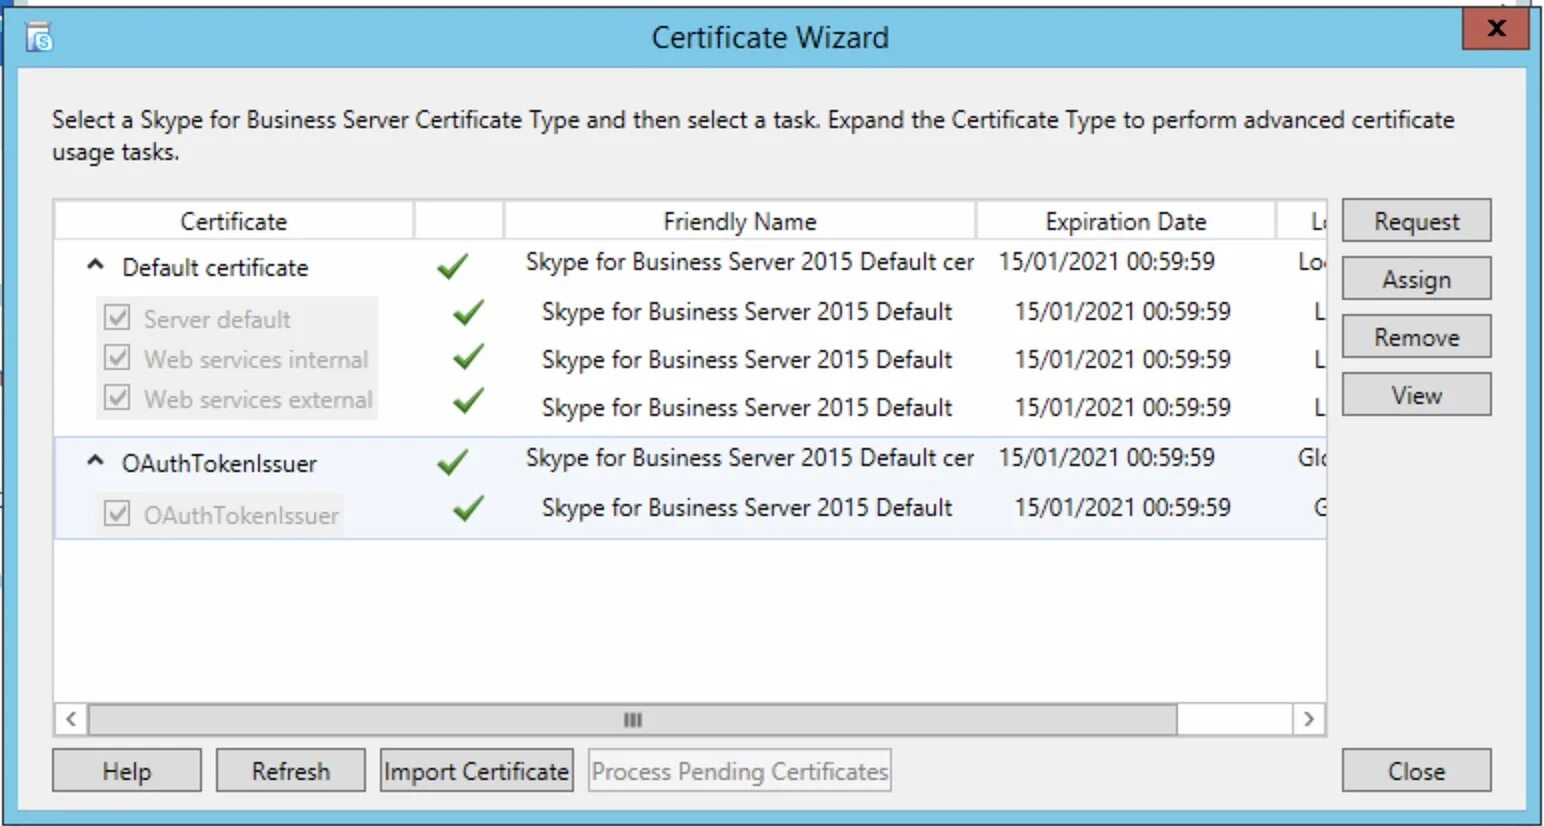Close the wizard using the Close button
Image resolution: width=1544 pixels, height=826 pixels.
pos(1416,771)
